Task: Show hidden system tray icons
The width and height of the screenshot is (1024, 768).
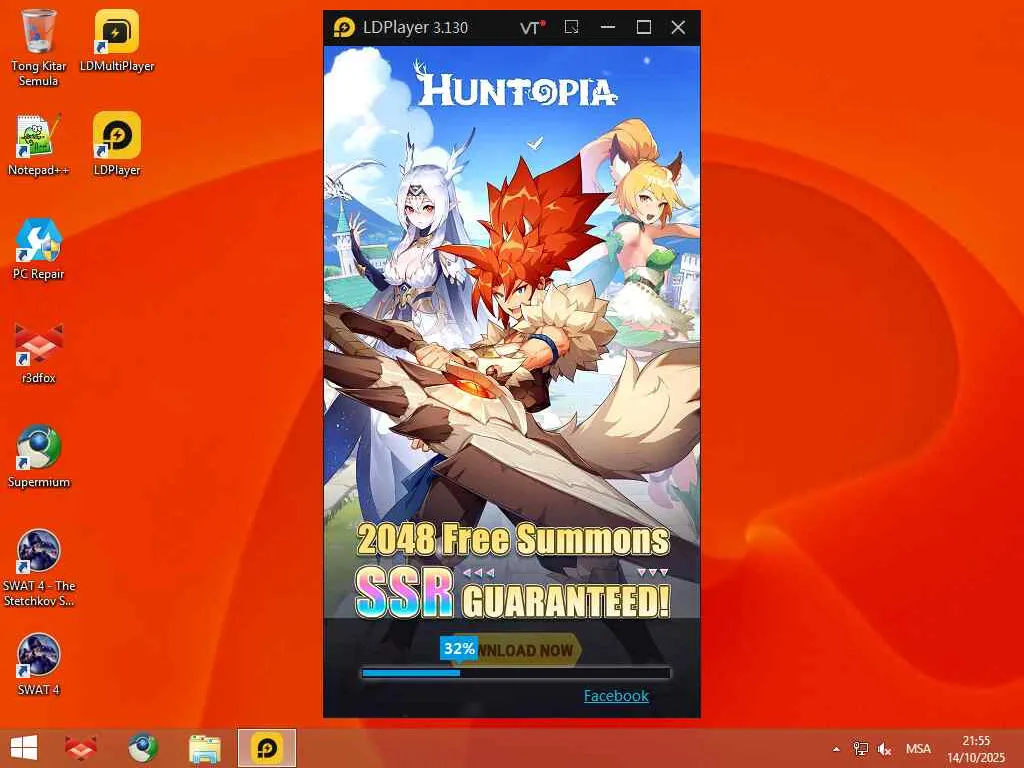Action: pos(836,749)
